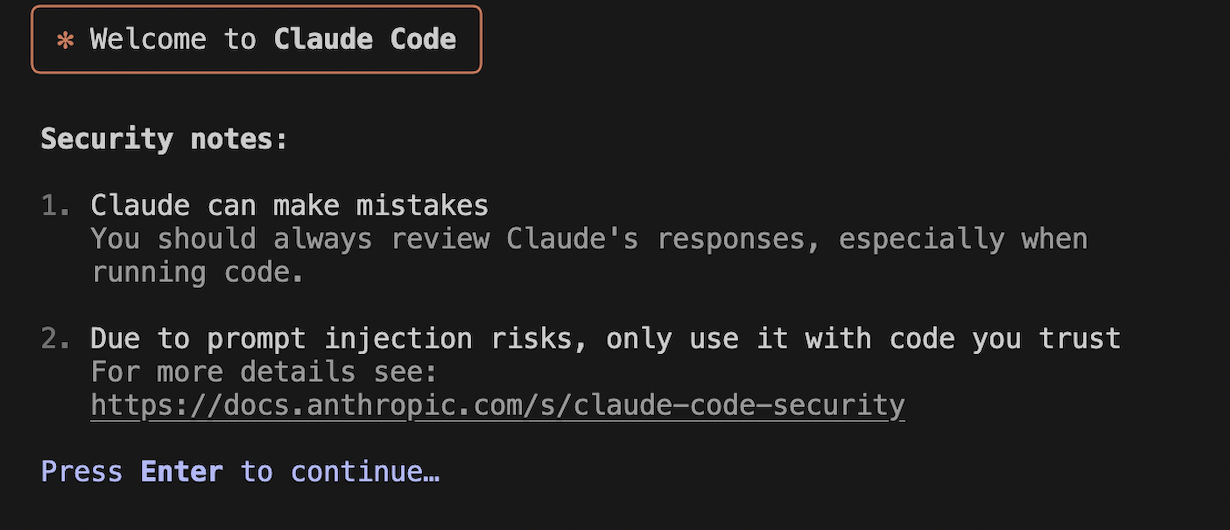Click the word 'especially' in the description
Viewport: 1230px width, 530px height.
[x=921, y=239]
